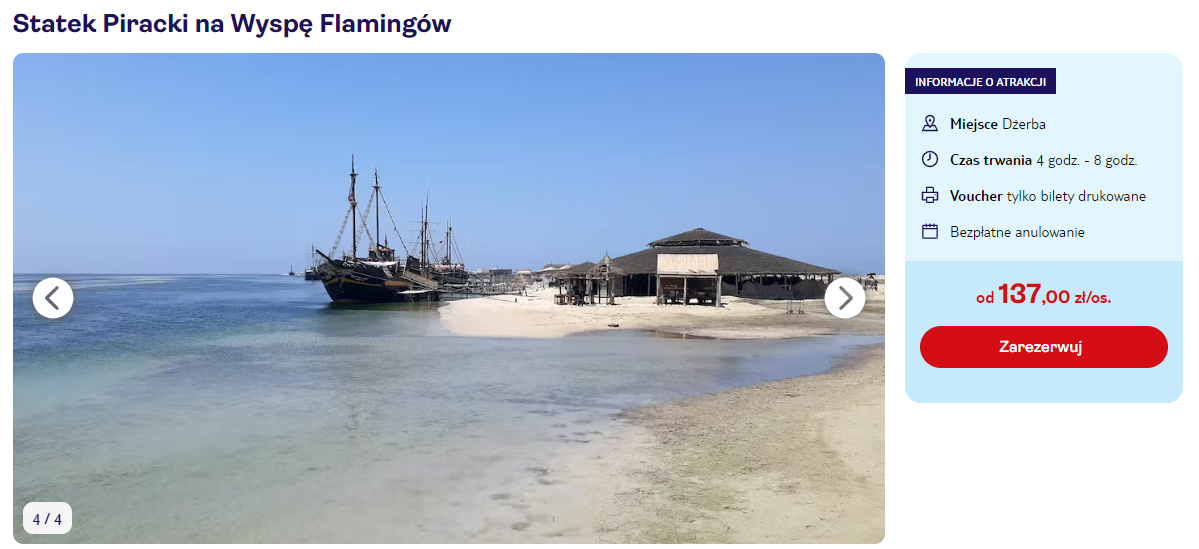Click the clock icon next to Czas trwania
Viewport: 1199px width, 549px height.
pos(929,160)
